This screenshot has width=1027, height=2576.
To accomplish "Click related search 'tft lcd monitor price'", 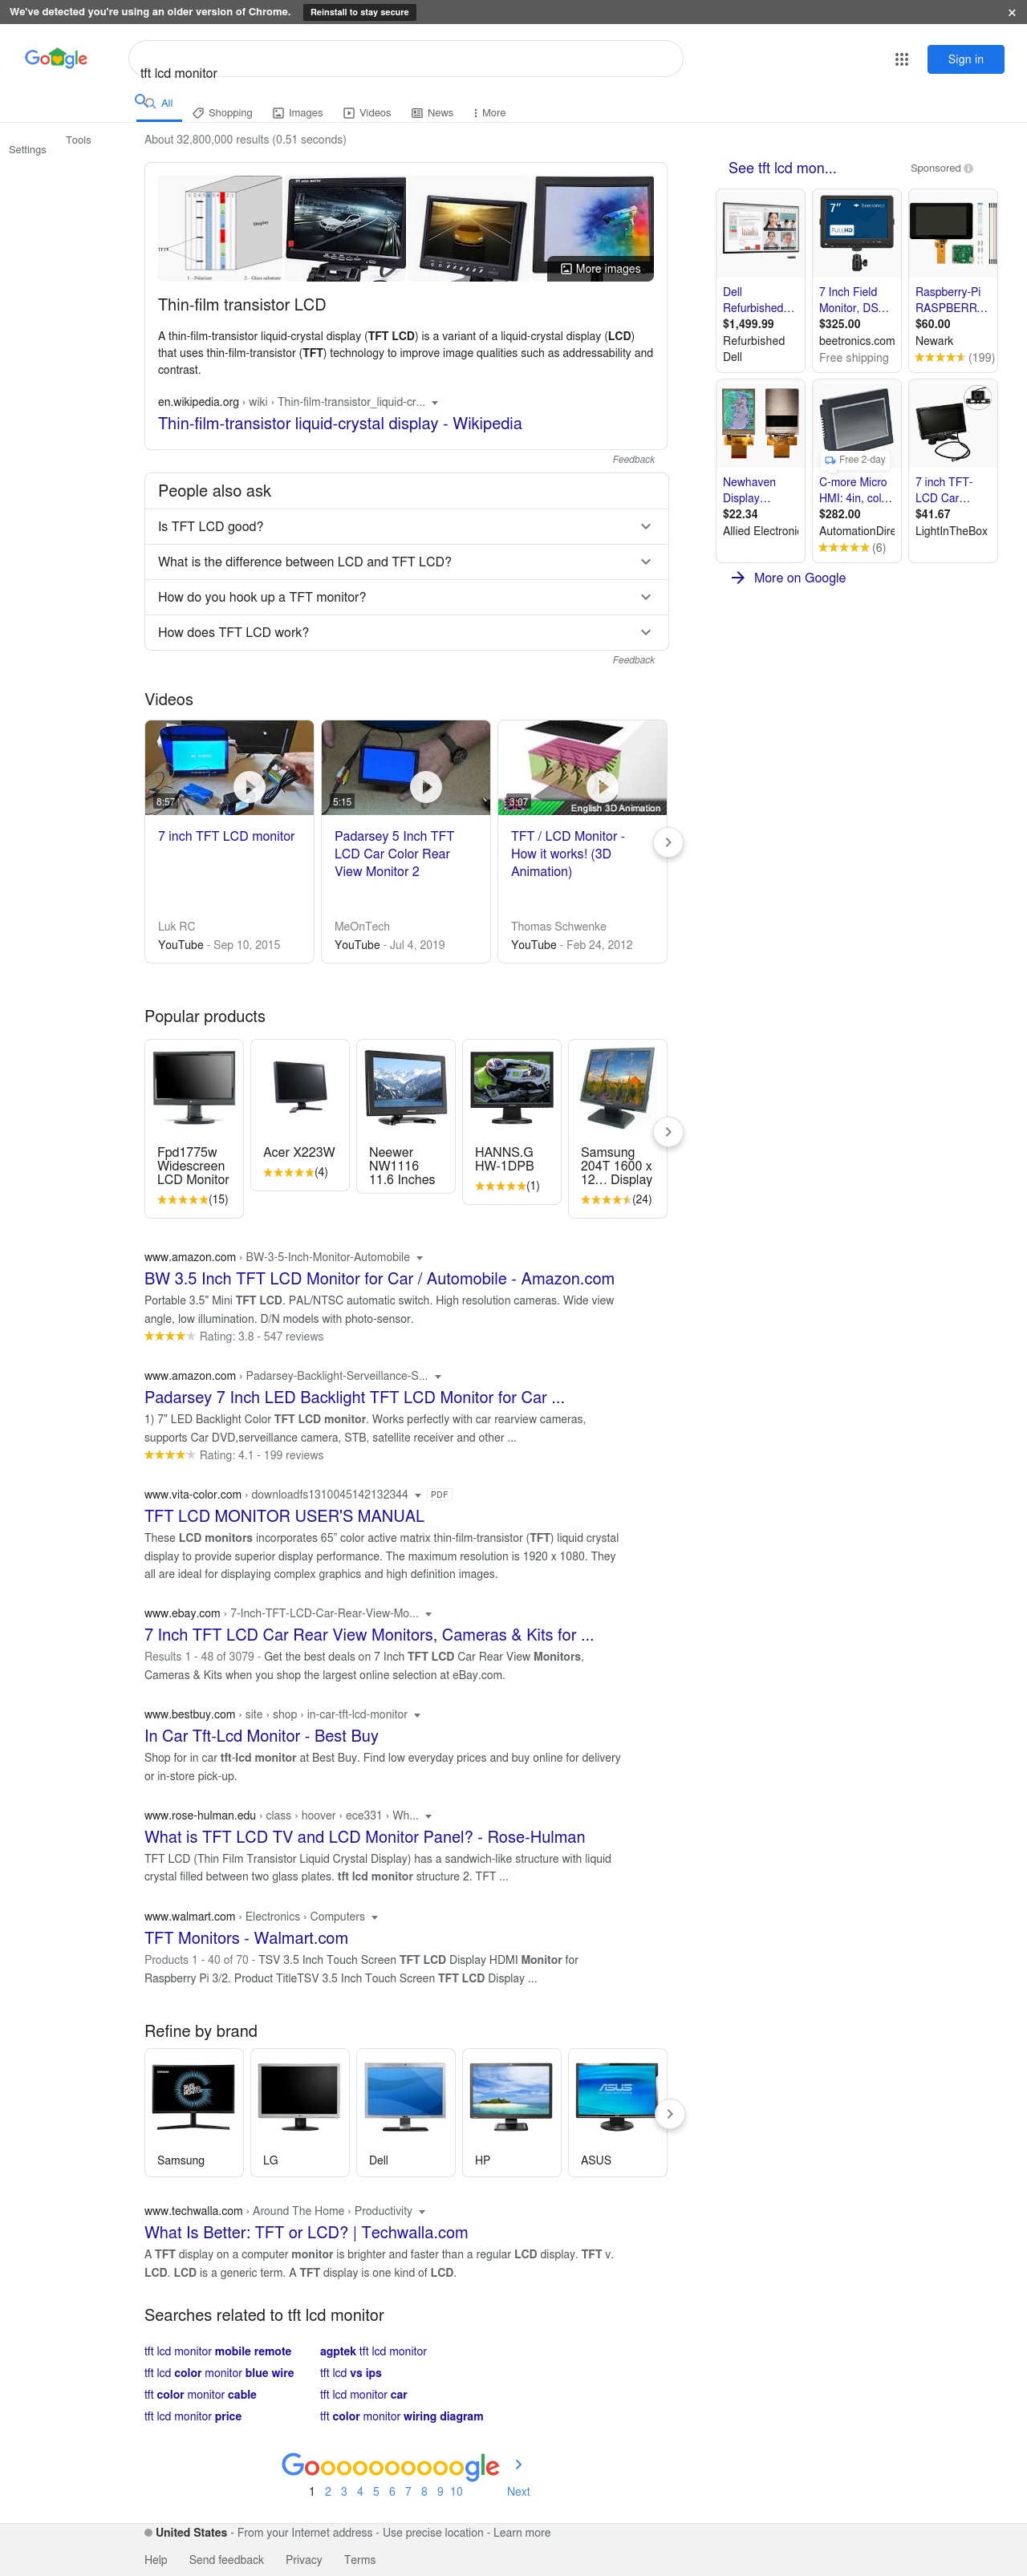I will (x=193, y=2416).
